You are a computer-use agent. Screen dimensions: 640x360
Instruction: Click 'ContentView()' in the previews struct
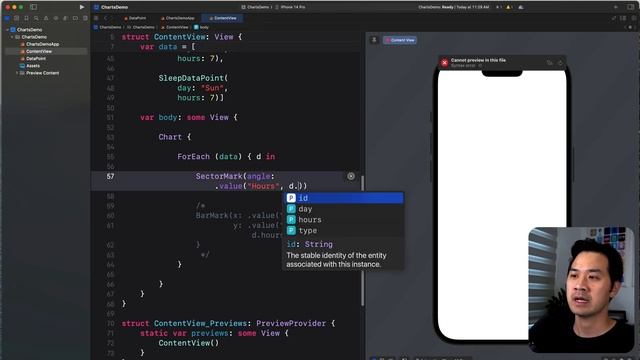[189, 343]
